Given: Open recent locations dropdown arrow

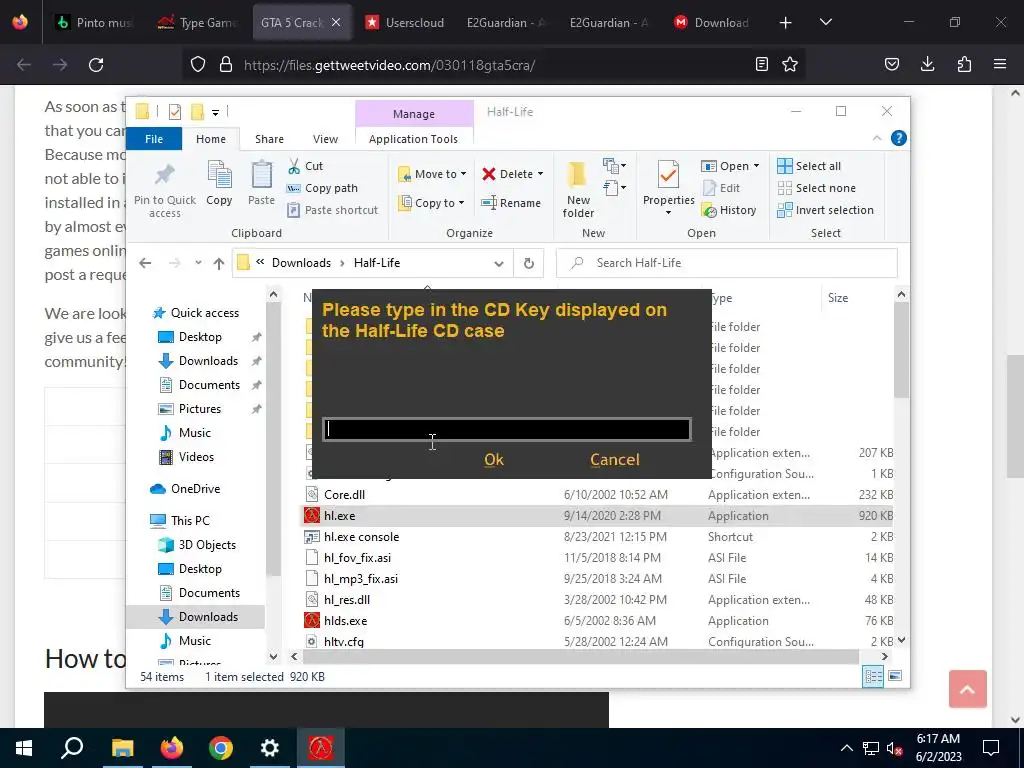Looking at the screenshot, I should tap(198, 263).
